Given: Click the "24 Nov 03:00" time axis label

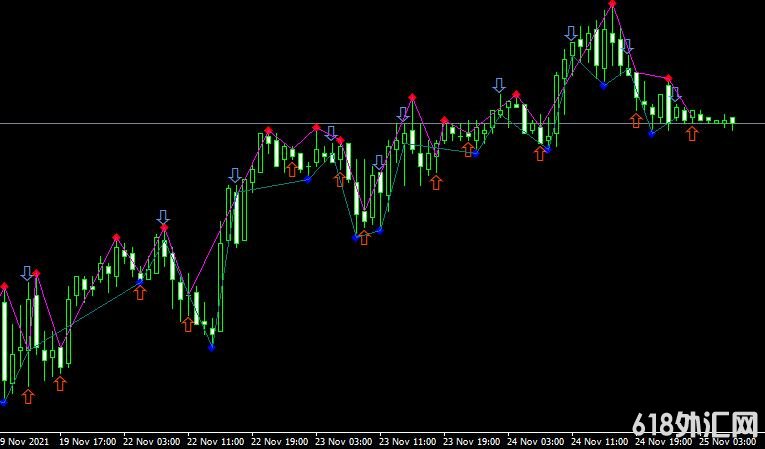Looking at the screenshot, I should [x=537, y=441].
